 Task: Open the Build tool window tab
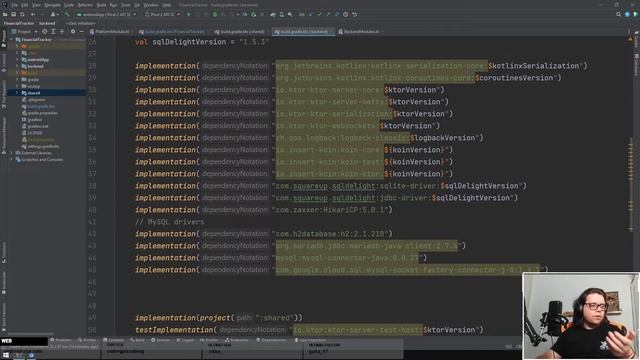click(138, 340)
